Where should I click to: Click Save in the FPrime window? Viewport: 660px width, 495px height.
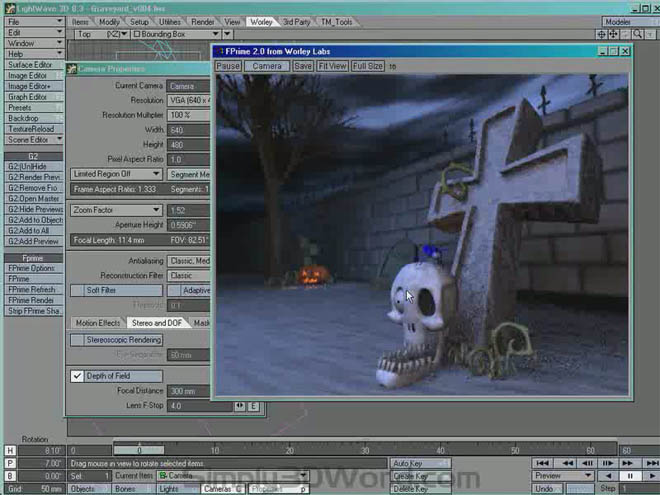(303, 66)
